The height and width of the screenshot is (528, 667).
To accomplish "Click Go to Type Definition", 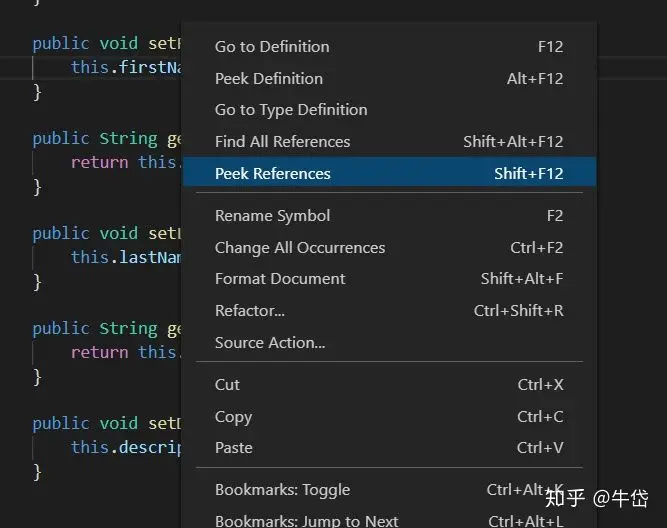I will pyautogui.click(x=291, y=110).
